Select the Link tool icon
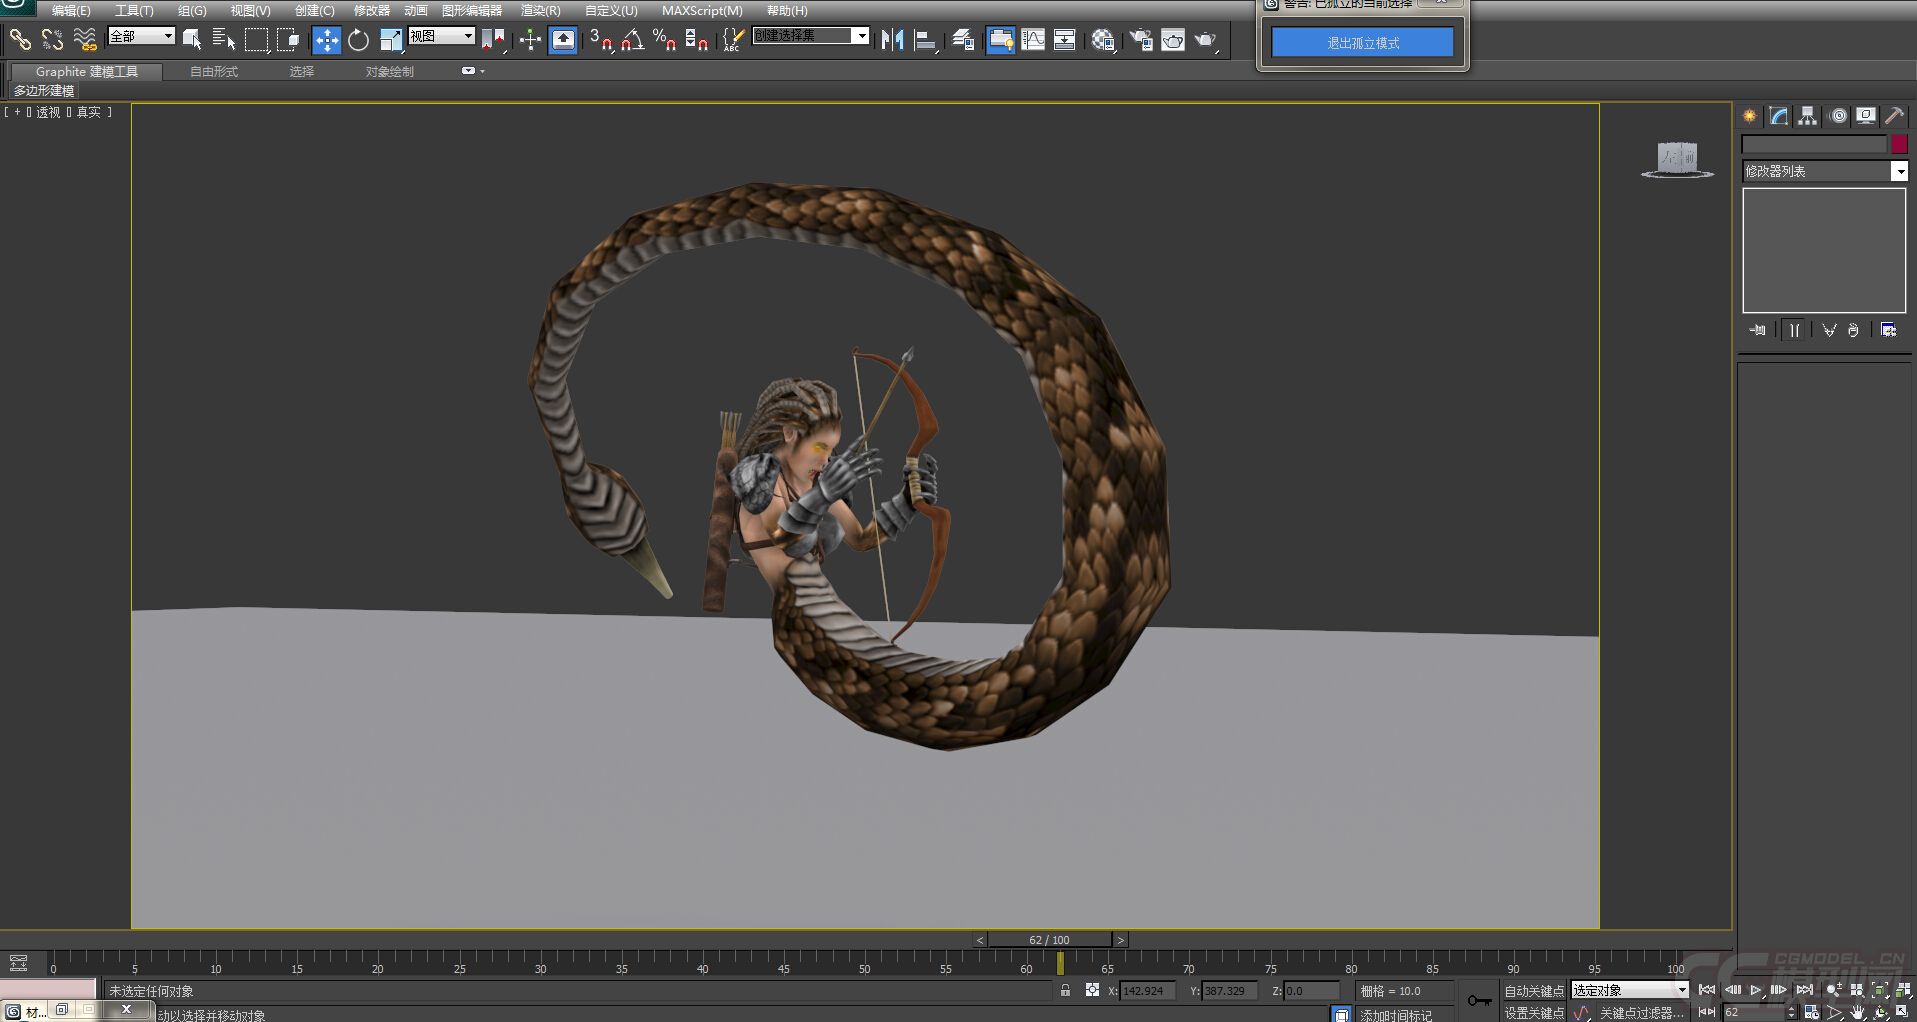This screenshot has height=1022, width=1917. point(20,40)
